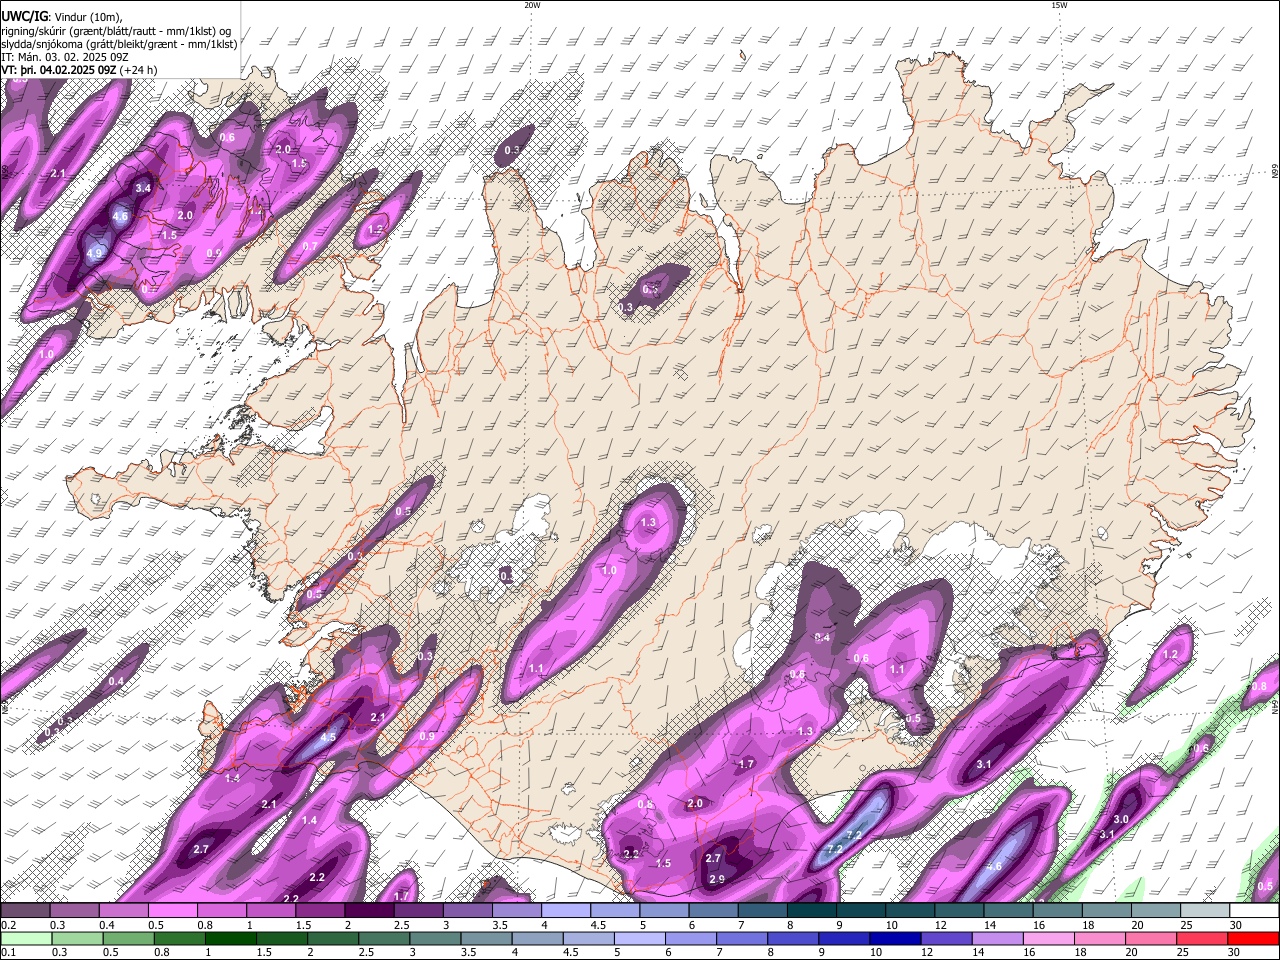Click the 2.9 precipitation value on the map
1280x960 pixels.
717,879
